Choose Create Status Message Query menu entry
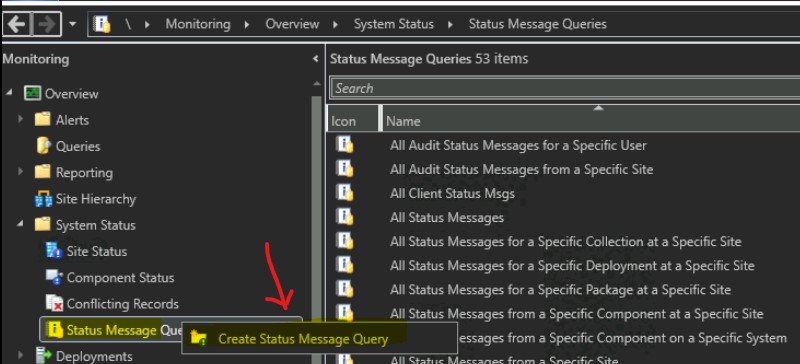Image resolution: width=800 pixels, height=364 pixels. click(x=319, y=338)
